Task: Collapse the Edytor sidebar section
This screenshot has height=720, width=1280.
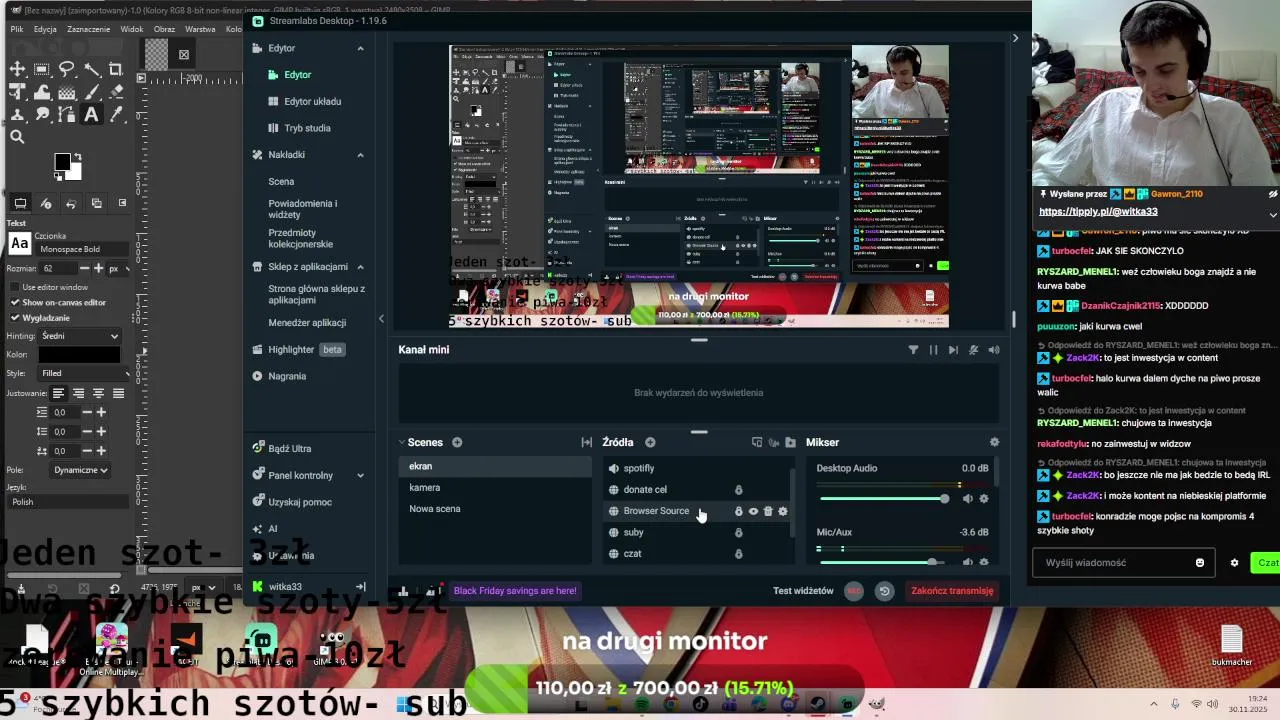Action: [x=360, y=48]
